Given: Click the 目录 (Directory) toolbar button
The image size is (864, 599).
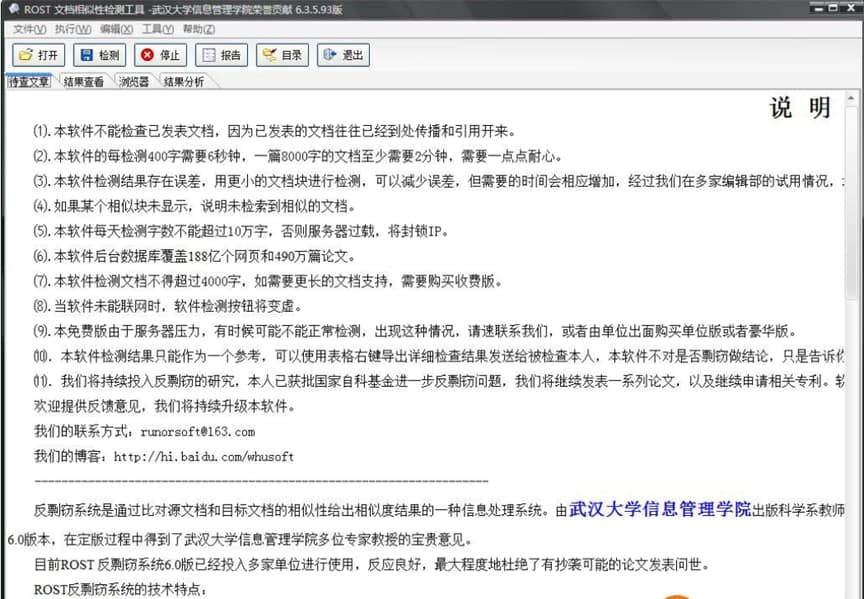Looking at the screenshot, I should click(x=282, y=55).
